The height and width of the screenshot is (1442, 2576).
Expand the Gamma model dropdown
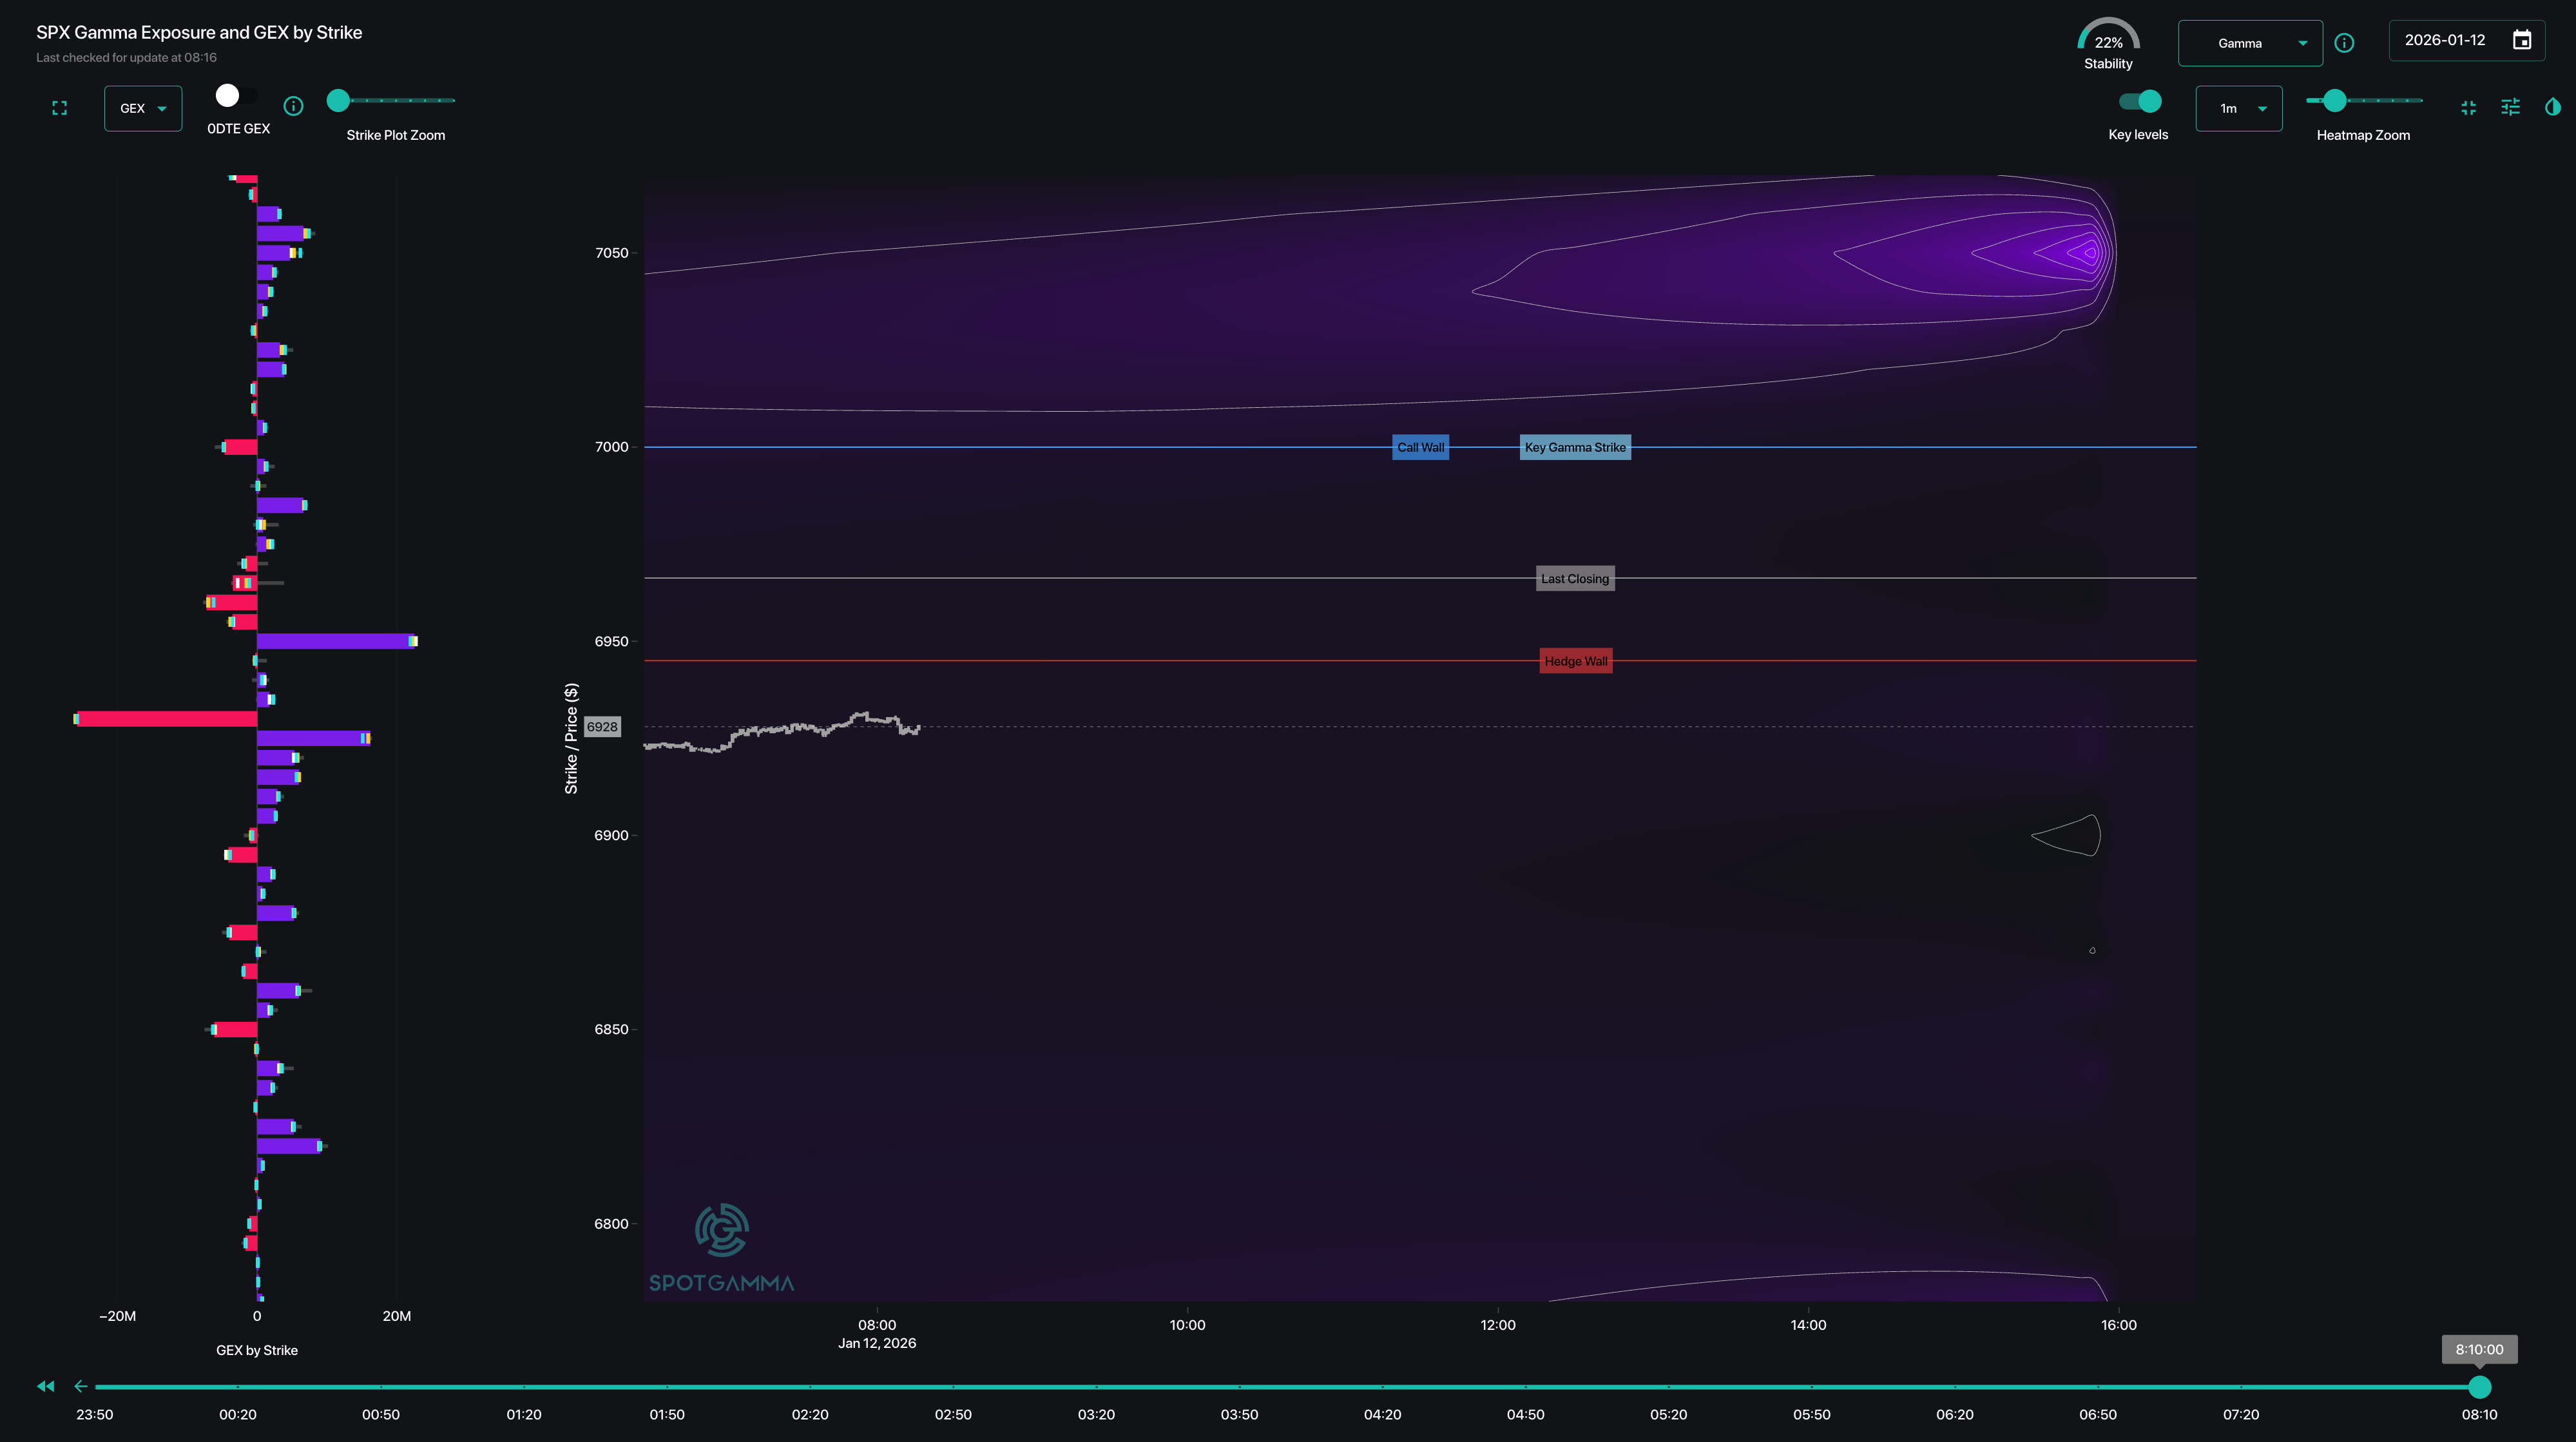pos(2249,43)
